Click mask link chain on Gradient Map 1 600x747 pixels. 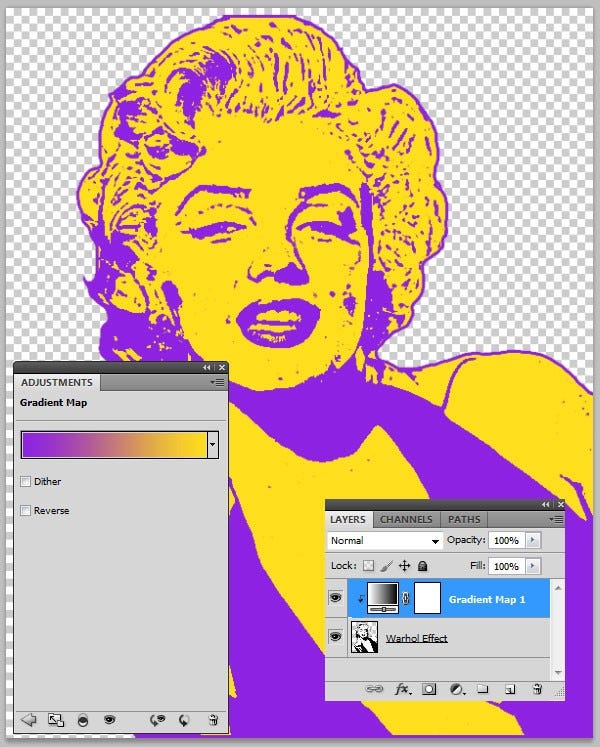406,598
